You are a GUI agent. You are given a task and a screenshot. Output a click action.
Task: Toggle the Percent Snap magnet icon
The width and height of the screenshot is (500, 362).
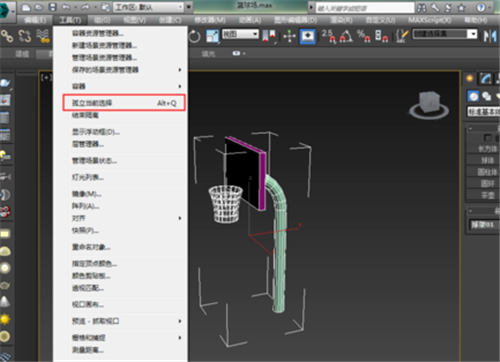pos(363,36)
